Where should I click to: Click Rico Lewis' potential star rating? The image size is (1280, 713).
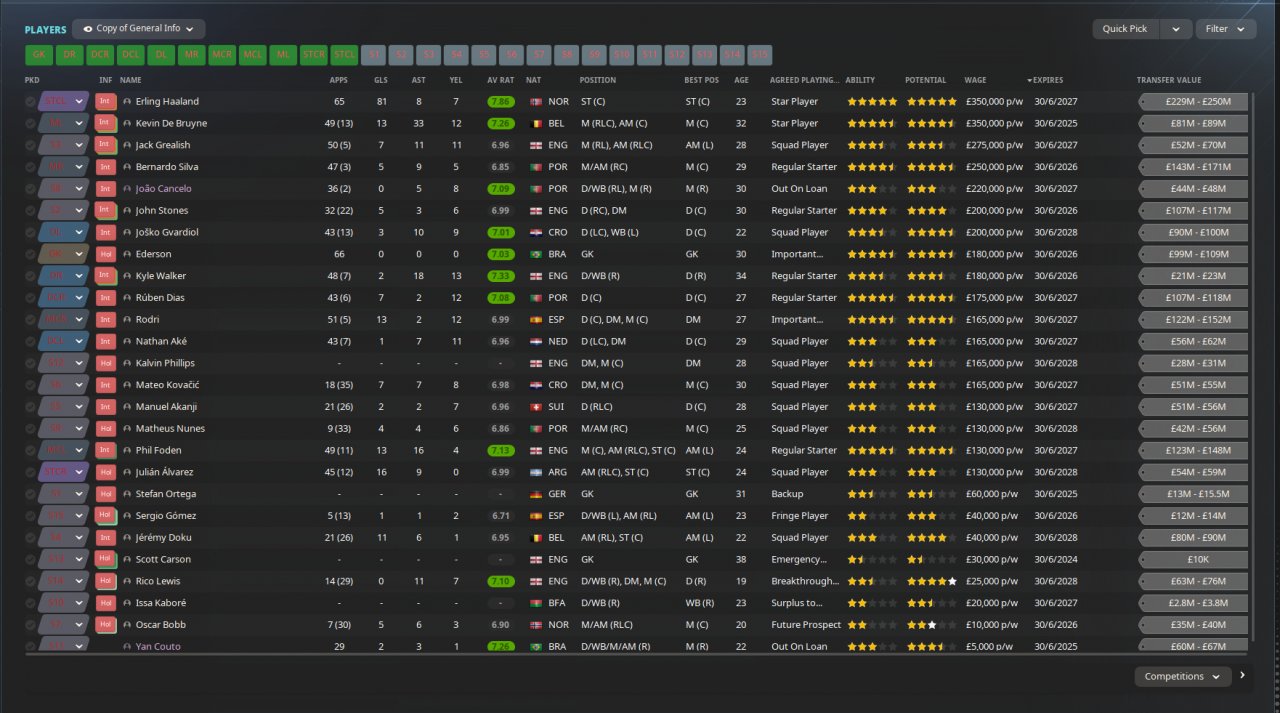[931, 581]
